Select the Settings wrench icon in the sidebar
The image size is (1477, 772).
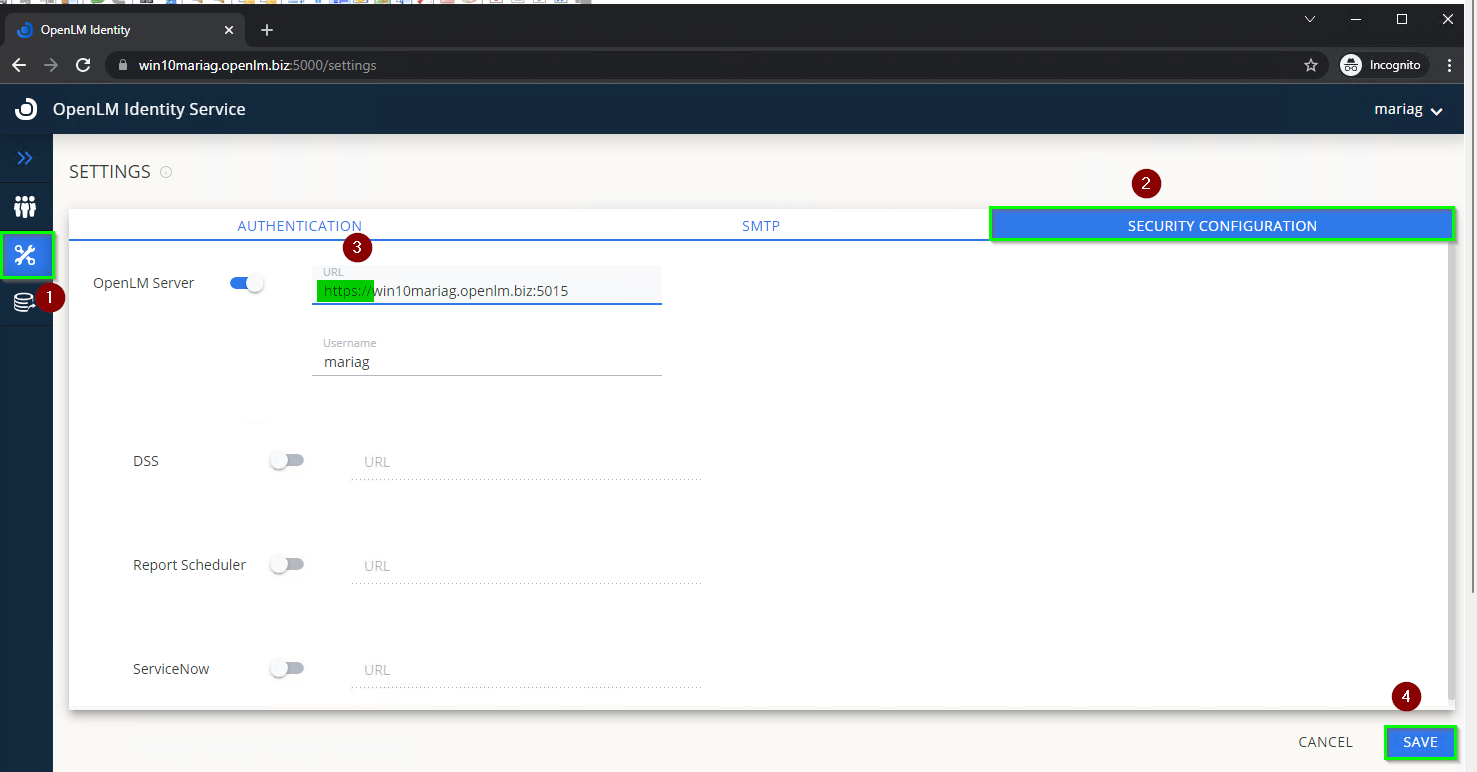click(x=26, y=255)
